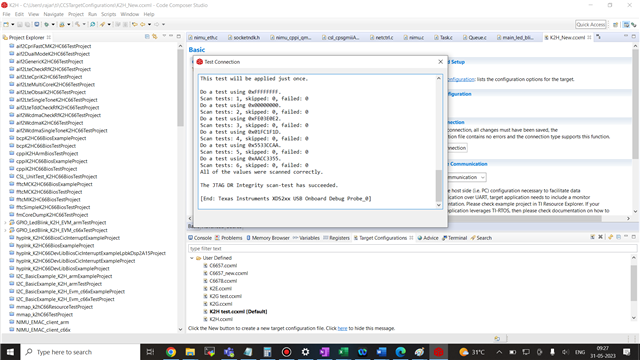640x360 pixels.
Task: Click the 'here' link to hide message
Action: pyautogui.click(x=342, y=328)
